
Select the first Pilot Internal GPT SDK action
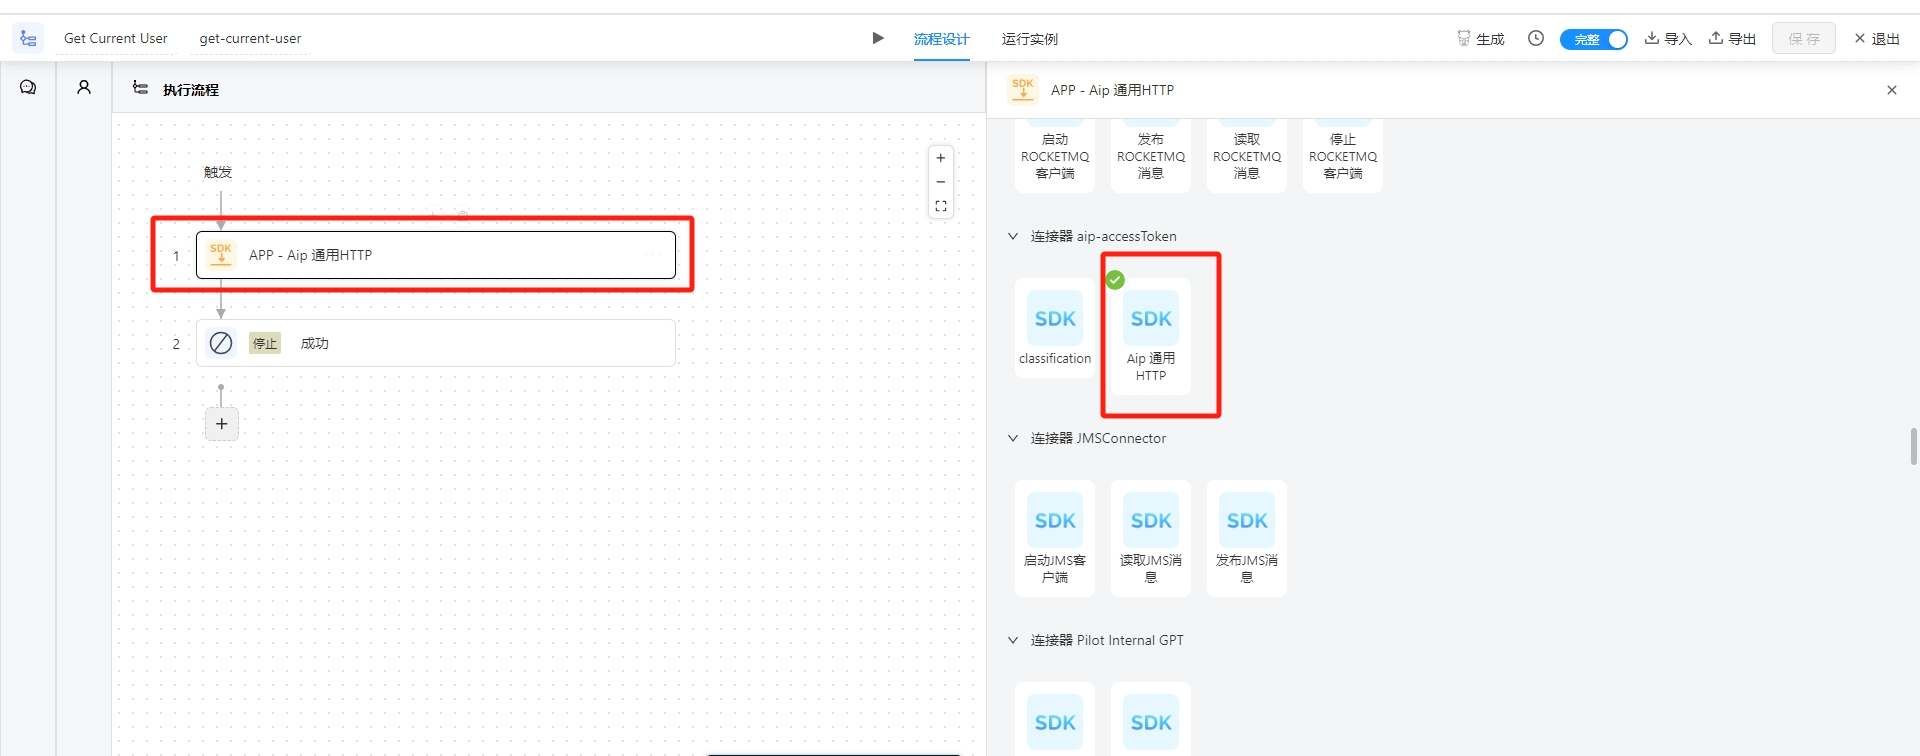(1055, 719)
